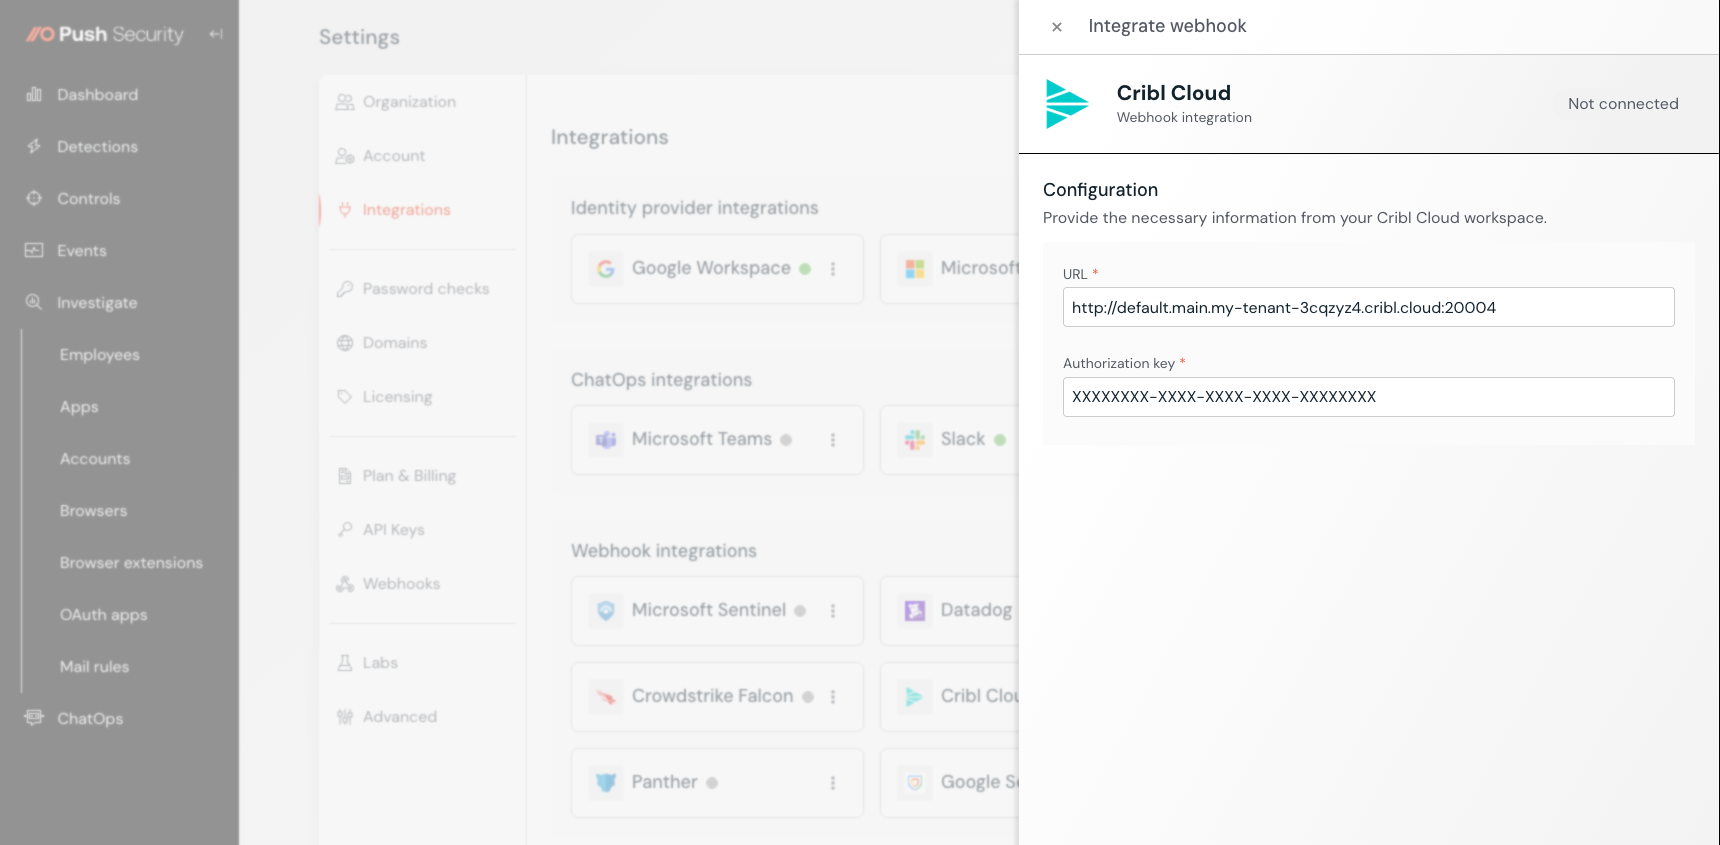Open Panther options menu
The width and height of the screenshot is (1720, 845).
[x=833, y=783]
